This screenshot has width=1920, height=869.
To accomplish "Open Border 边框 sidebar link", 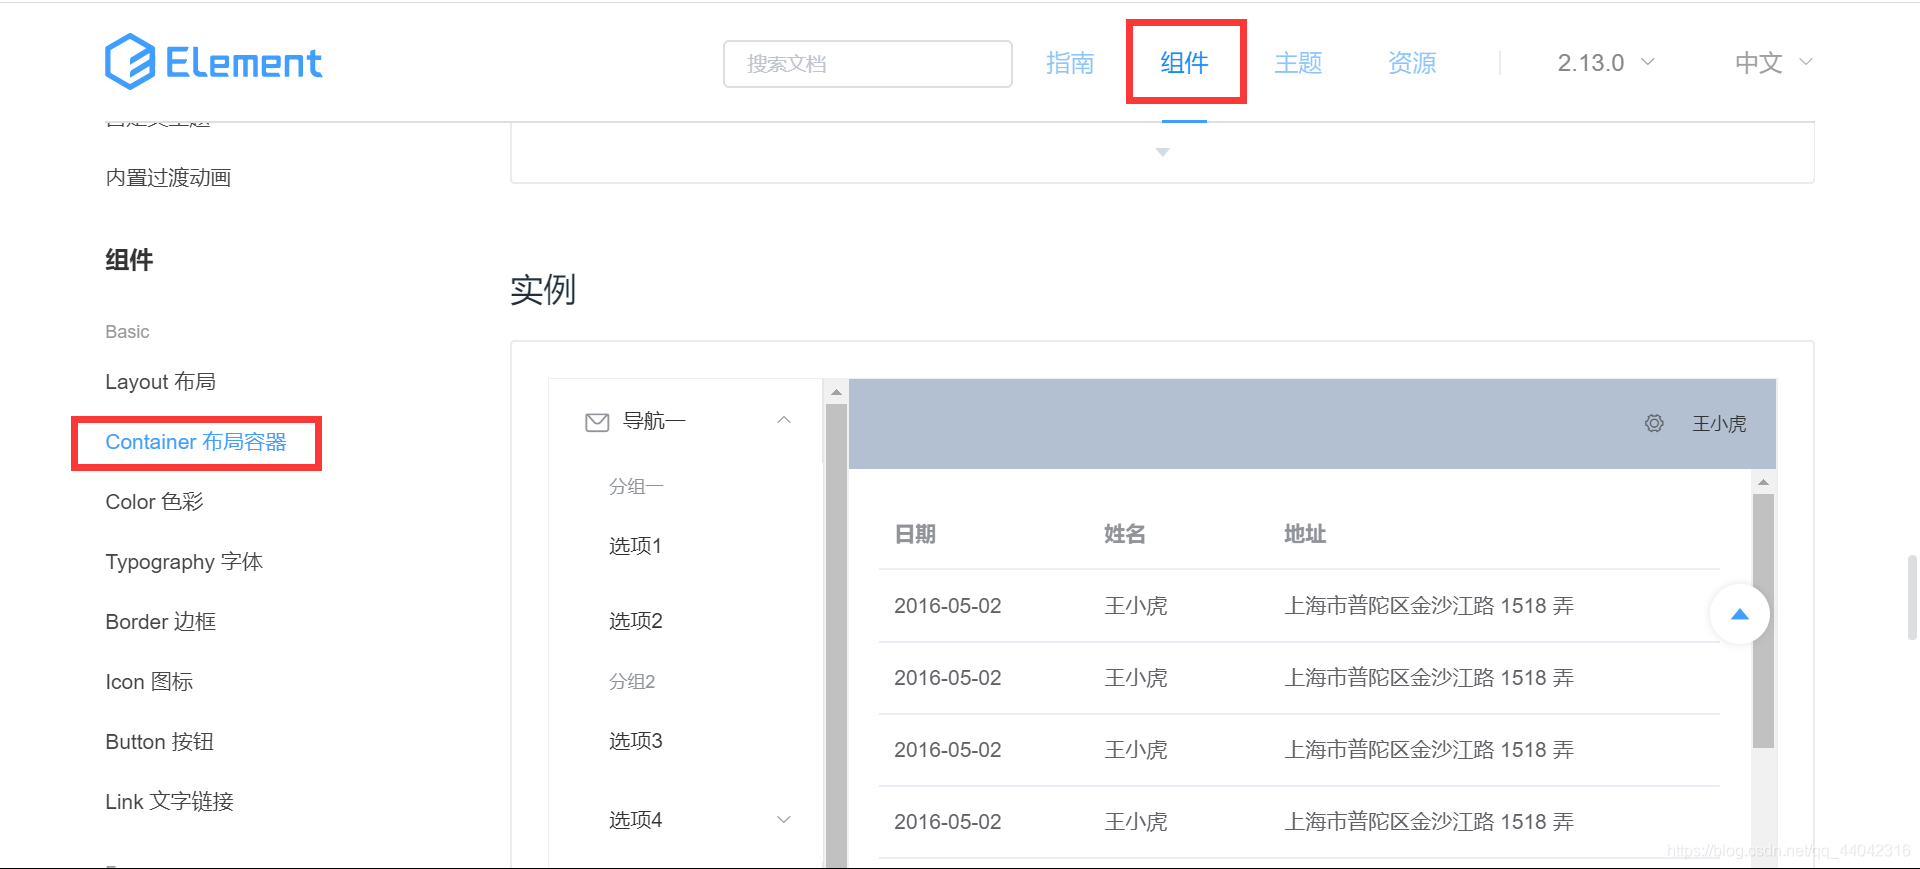I will coord(161,622).
